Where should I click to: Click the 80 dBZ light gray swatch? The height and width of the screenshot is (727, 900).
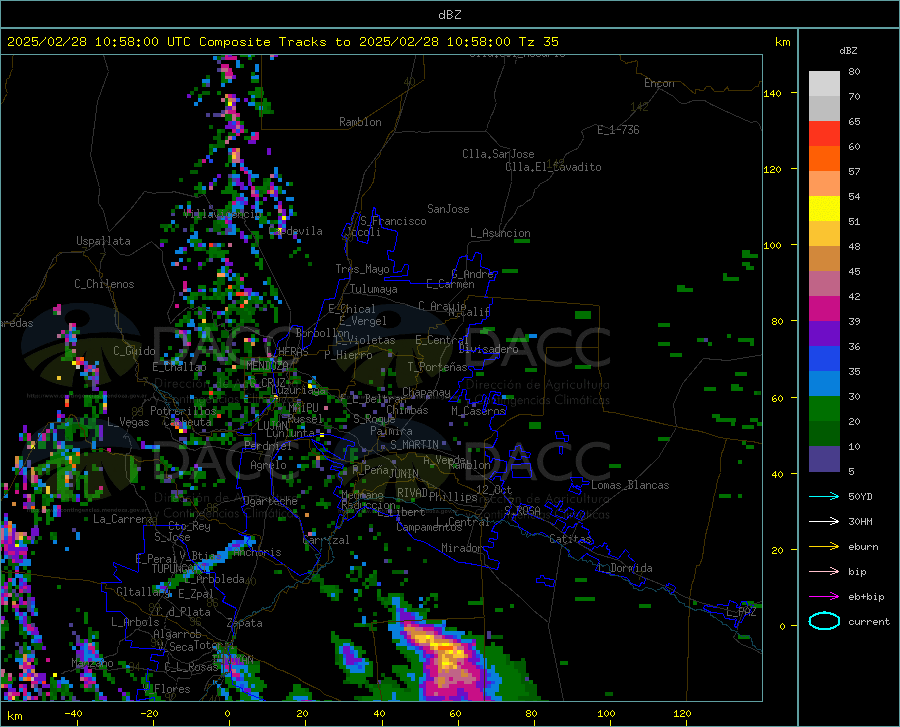pyautogui.click(x=824, y=83)
